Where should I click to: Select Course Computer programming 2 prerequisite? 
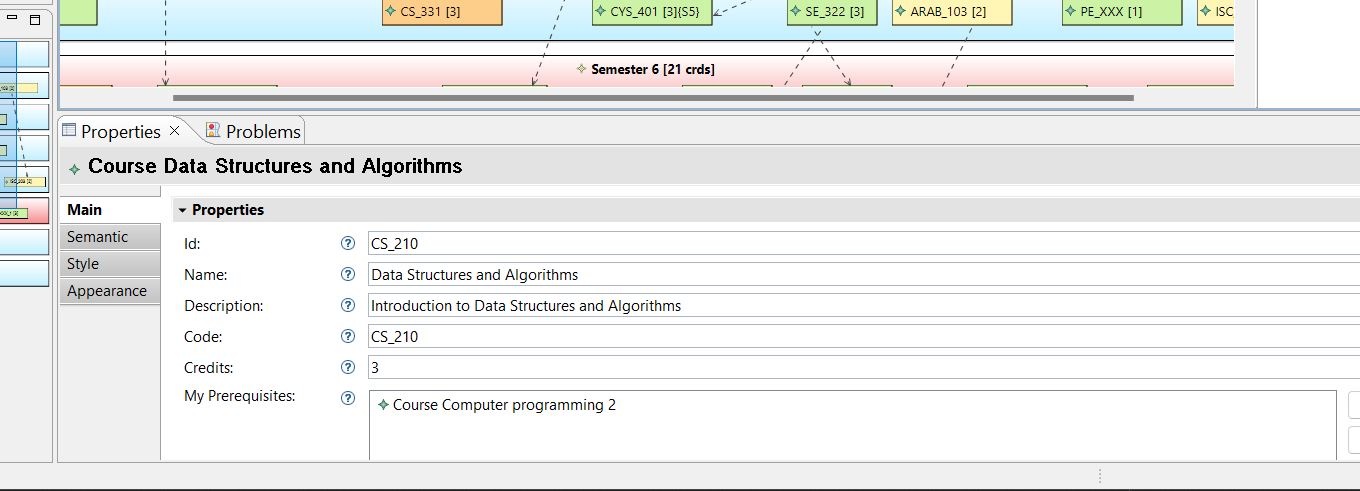click(497, 405)
